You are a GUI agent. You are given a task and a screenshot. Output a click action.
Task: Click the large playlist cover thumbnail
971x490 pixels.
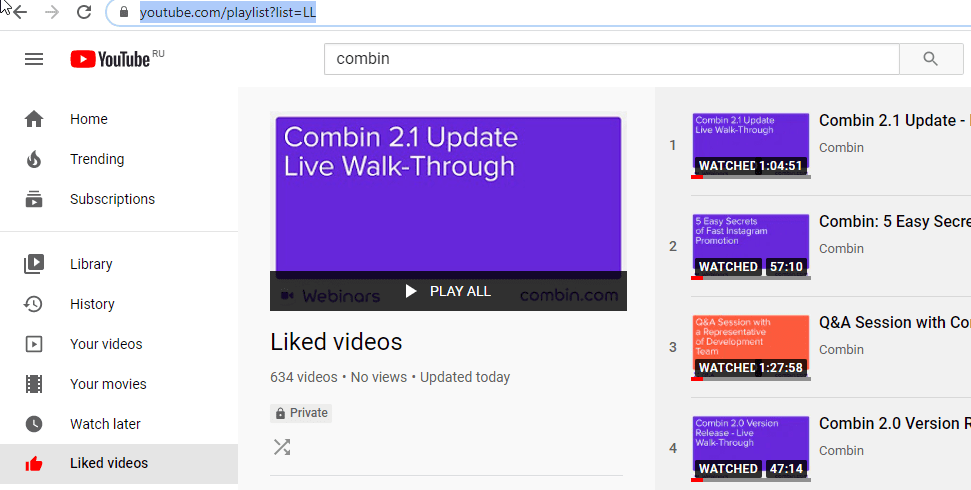448,211
